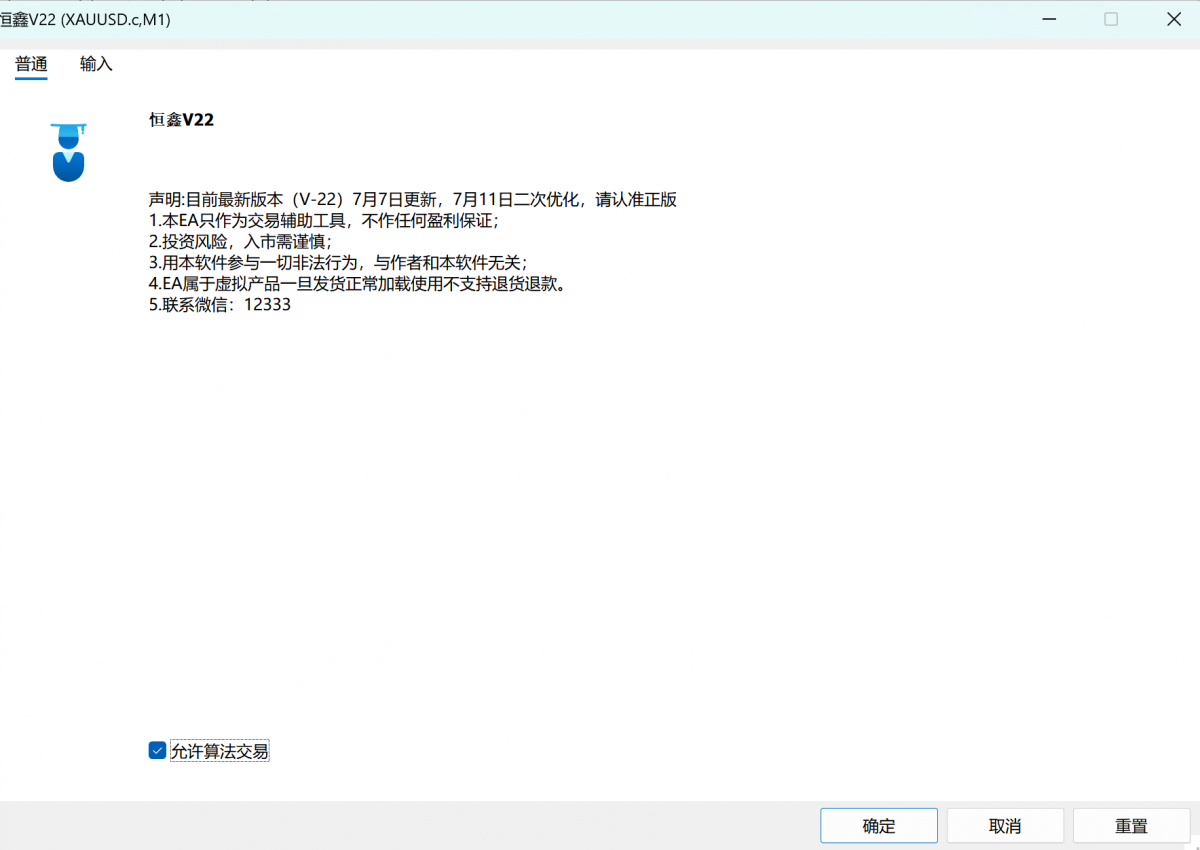Click the window title 恒鑫V22 (XAUUSD.c,M1)
This screenshot has width=1200, height=850.
pyautogui.click(x=86, y=19)
